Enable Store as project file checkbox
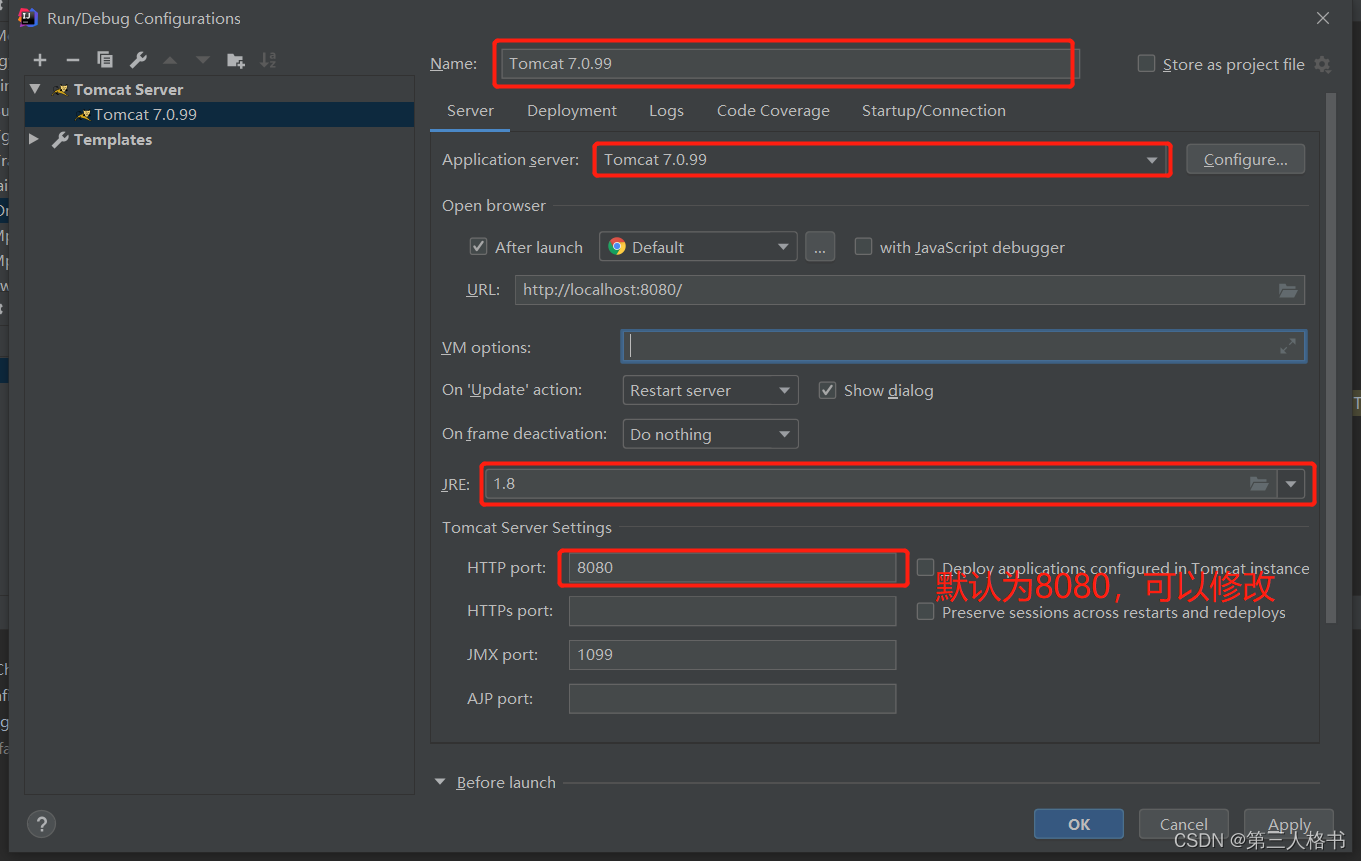Viewport: 1361px width, 861px height. 1146,63
